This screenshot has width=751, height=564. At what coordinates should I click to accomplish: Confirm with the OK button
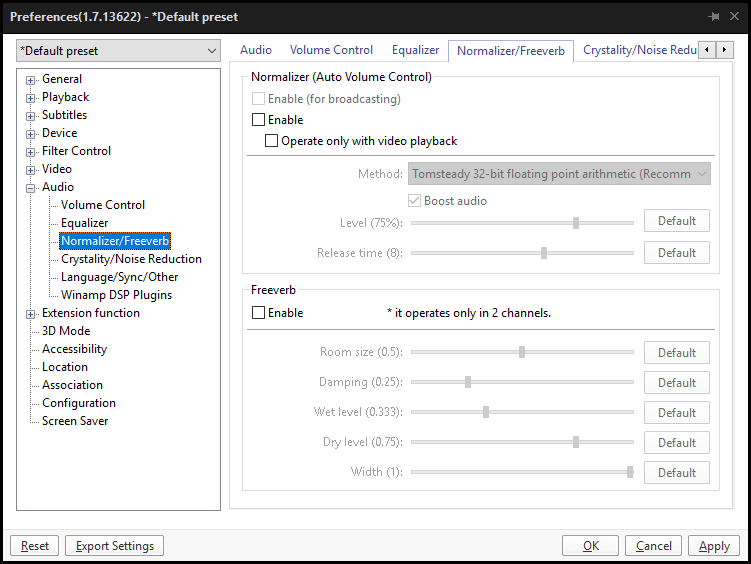pyautogui.click(x=591, y=546)
